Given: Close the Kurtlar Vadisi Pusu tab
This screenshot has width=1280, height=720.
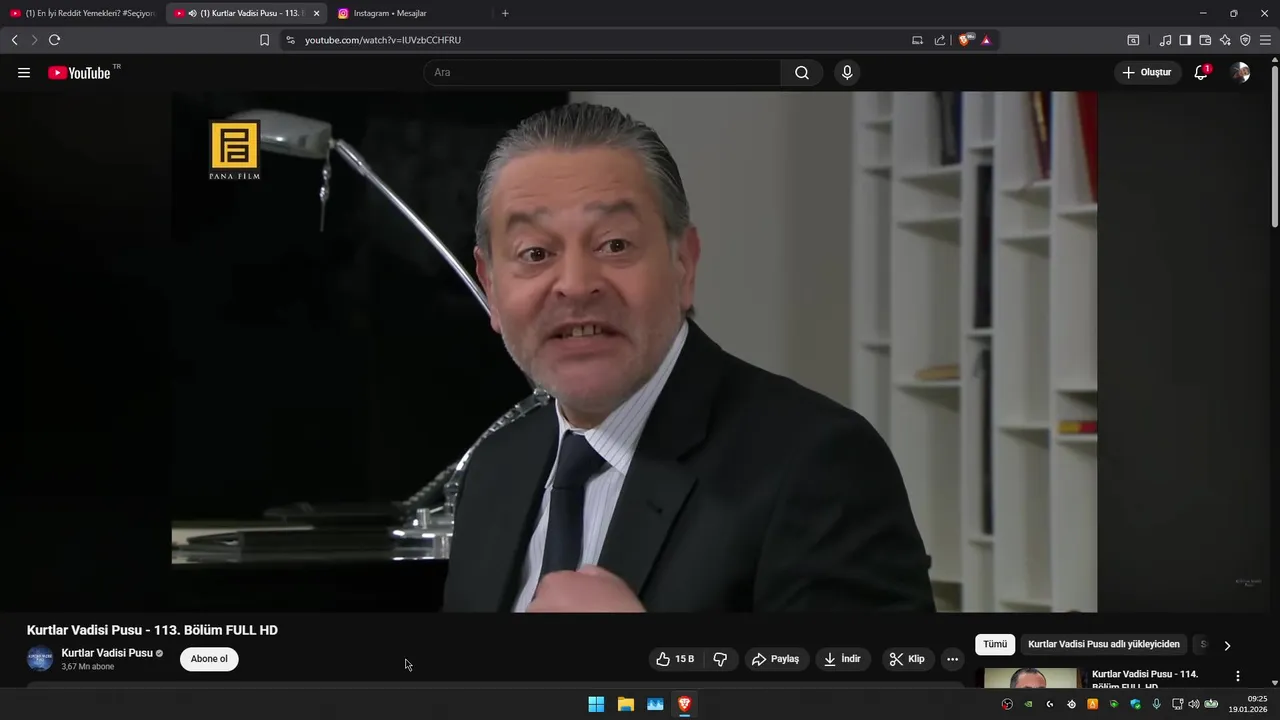Looking at the screenshot, I should click(x=316, y=13).
